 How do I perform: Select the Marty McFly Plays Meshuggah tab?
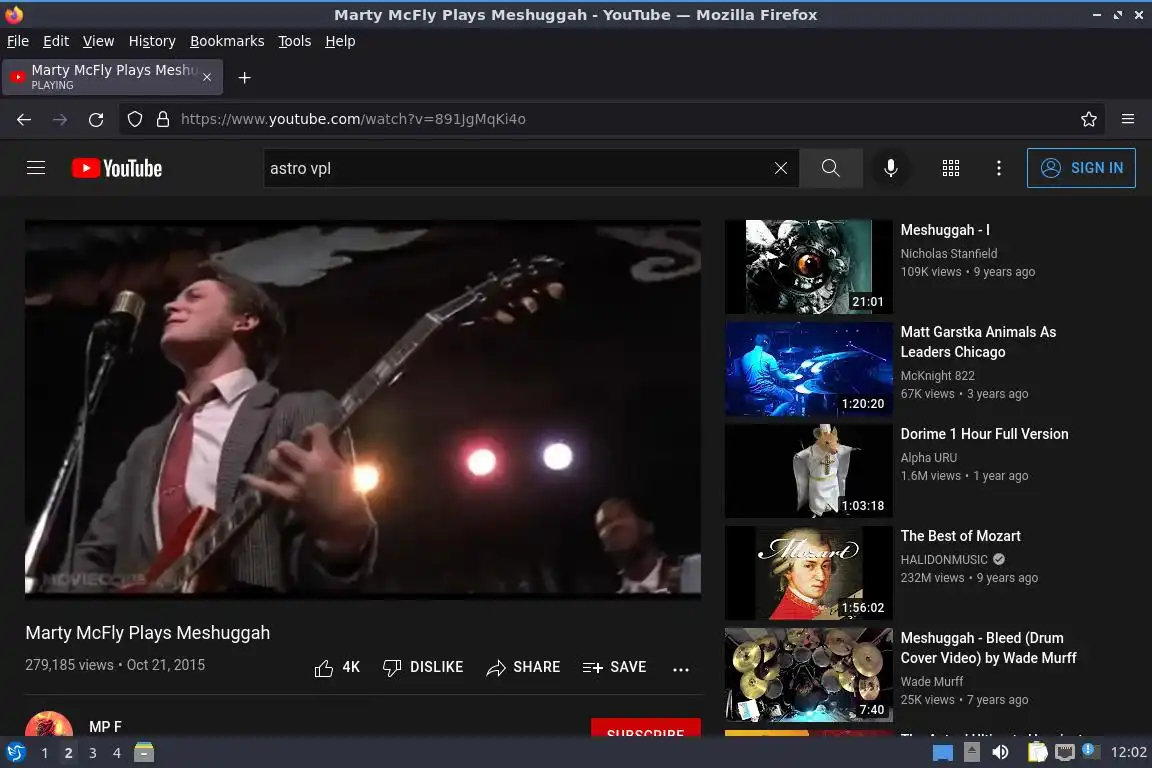tap(112, 77)
